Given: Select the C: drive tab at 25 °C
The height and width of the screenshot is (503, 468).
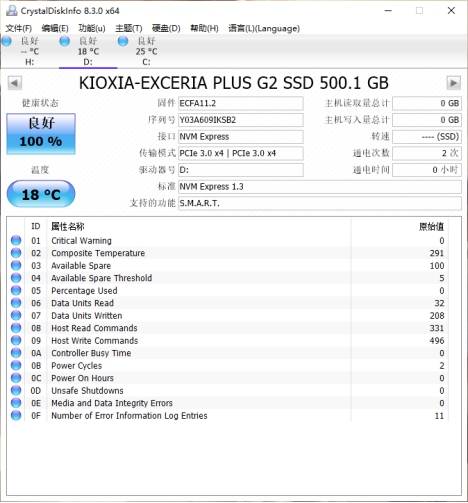Looking at the screenshot, I should [x=146, y=51].
